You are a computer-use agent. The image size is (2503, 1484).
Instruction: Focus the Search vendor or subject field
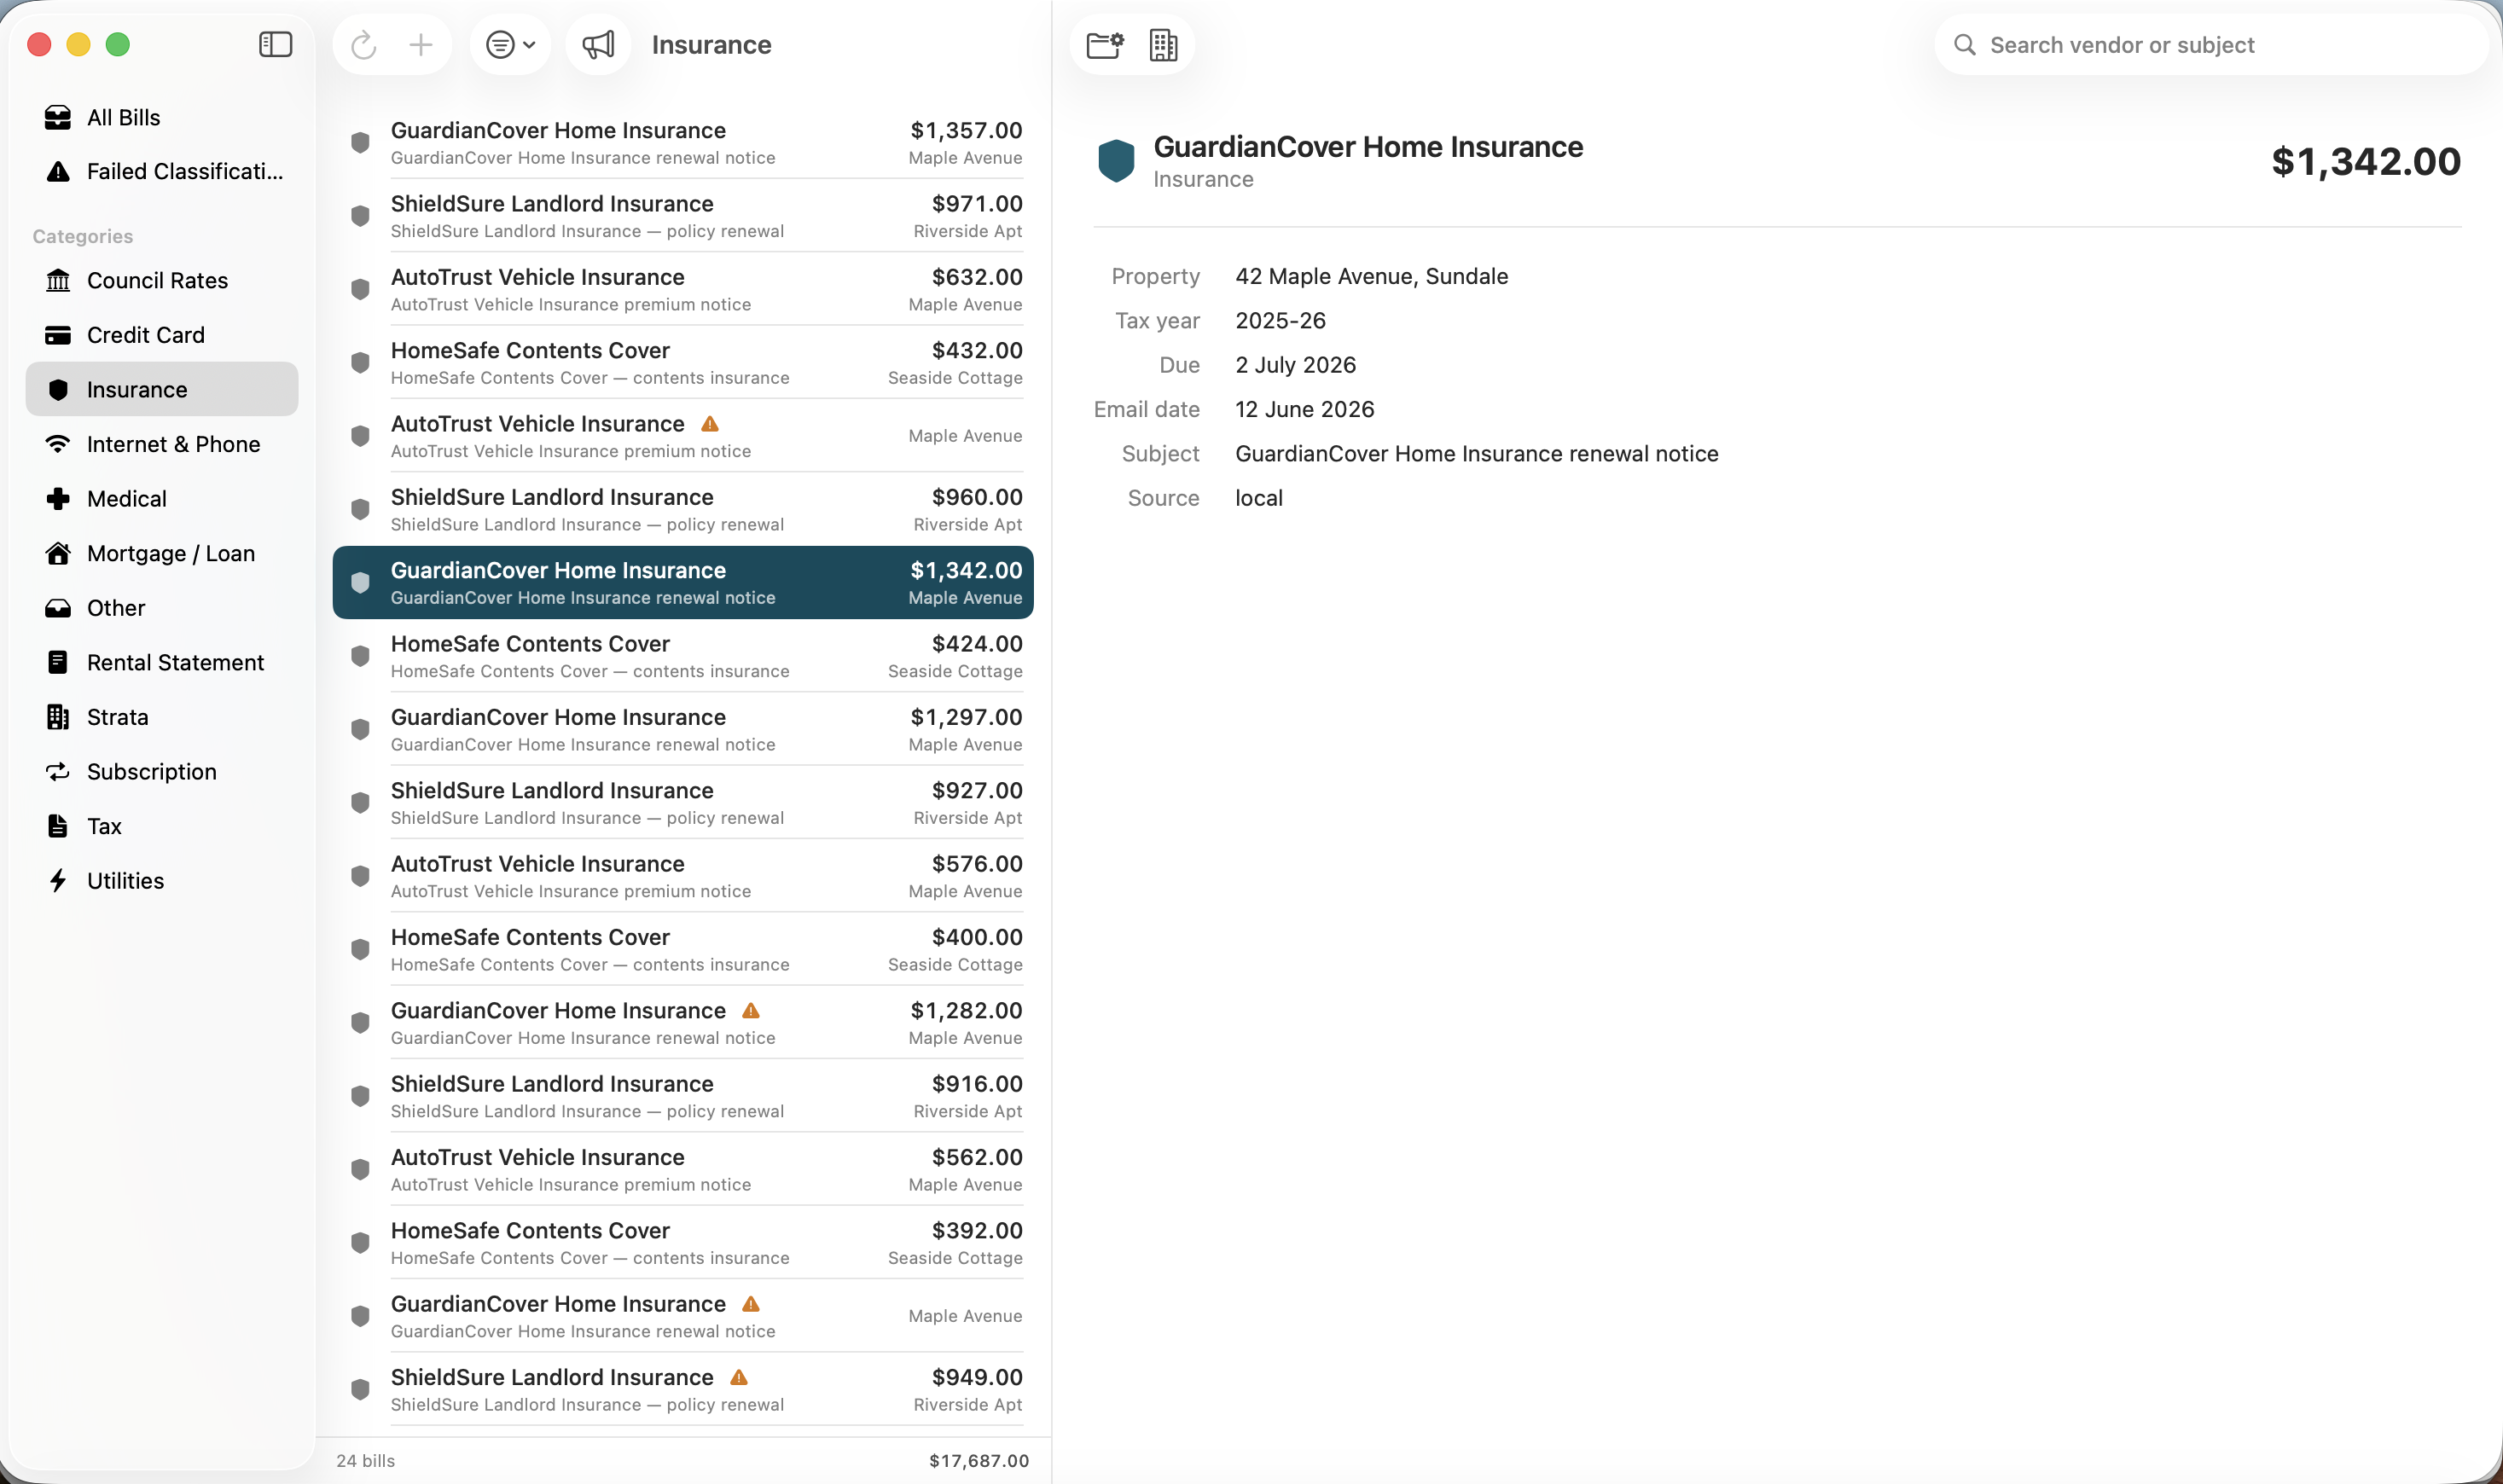click(2211, 45)
